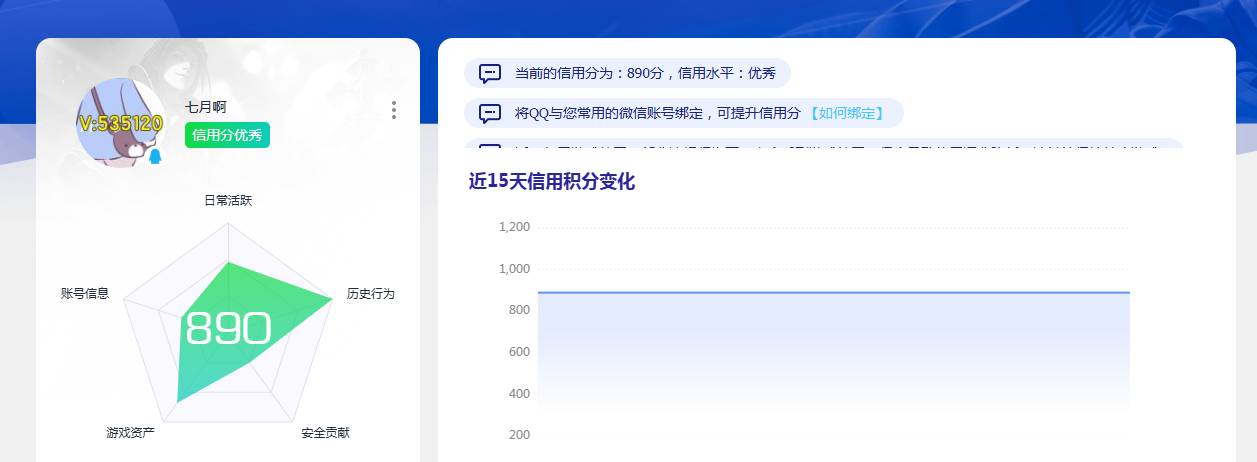Click the chat bubble icon beside WeChat binding tip
This screenshot has height=462, width=1257.
click(490, 113)
